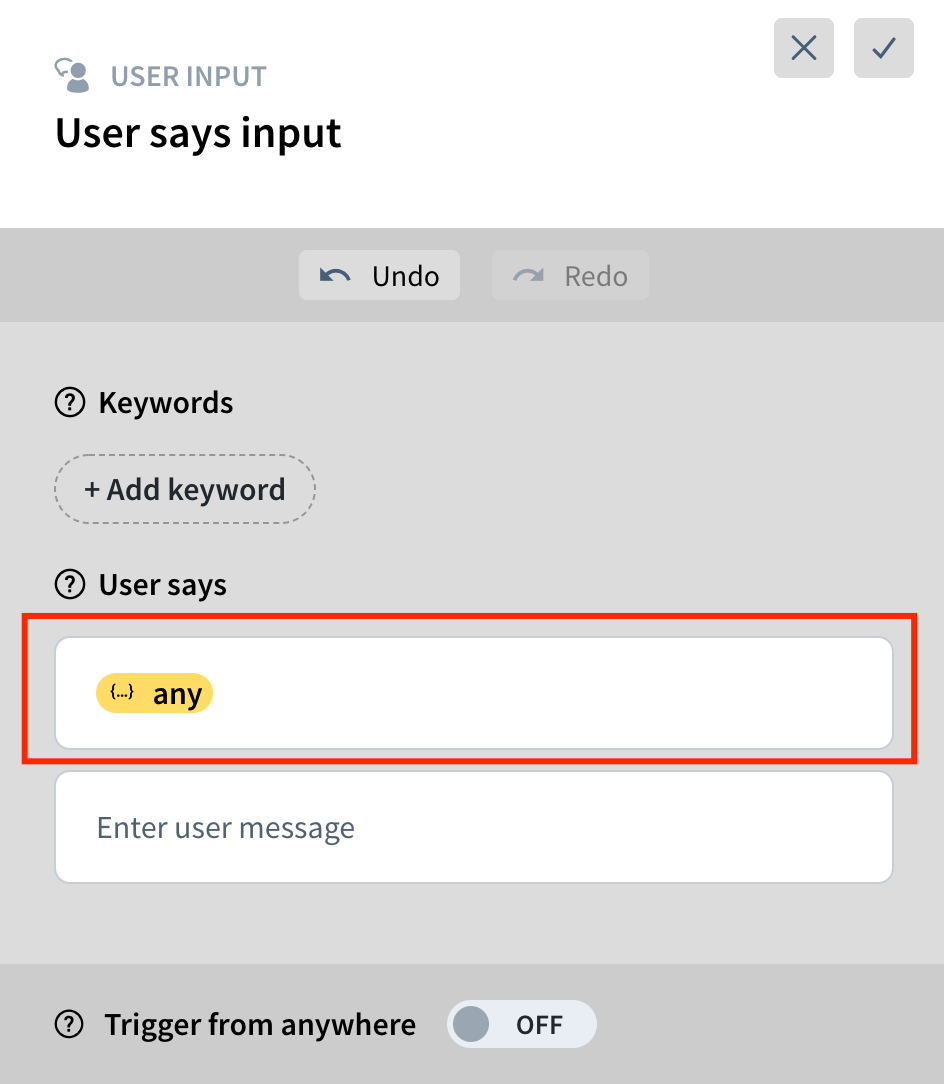Click the User says input title

tap(198, 133)
